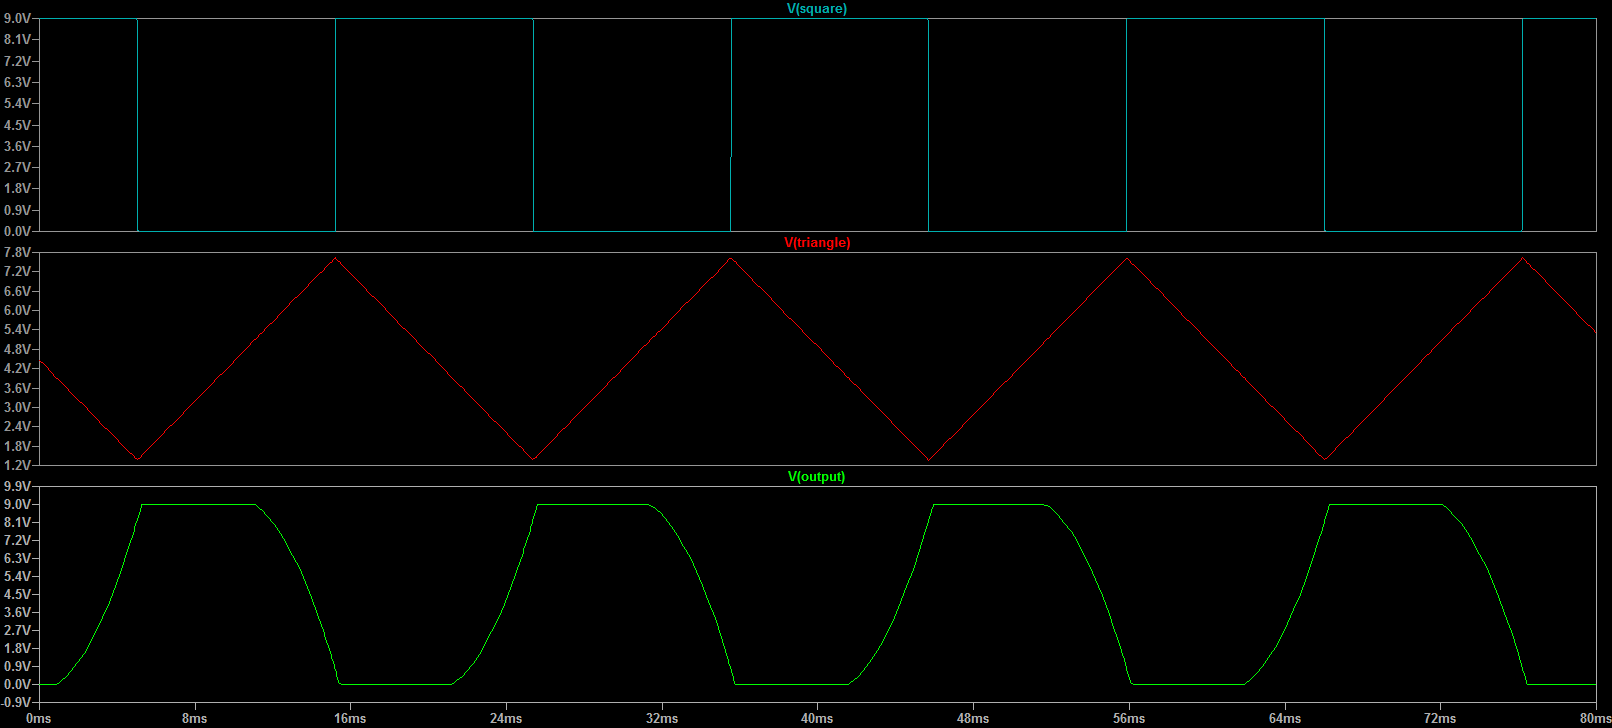This screenshot has width=1612, height=728.
Task: Click the 9.9V label on output axis
Action: coord(17,487)
